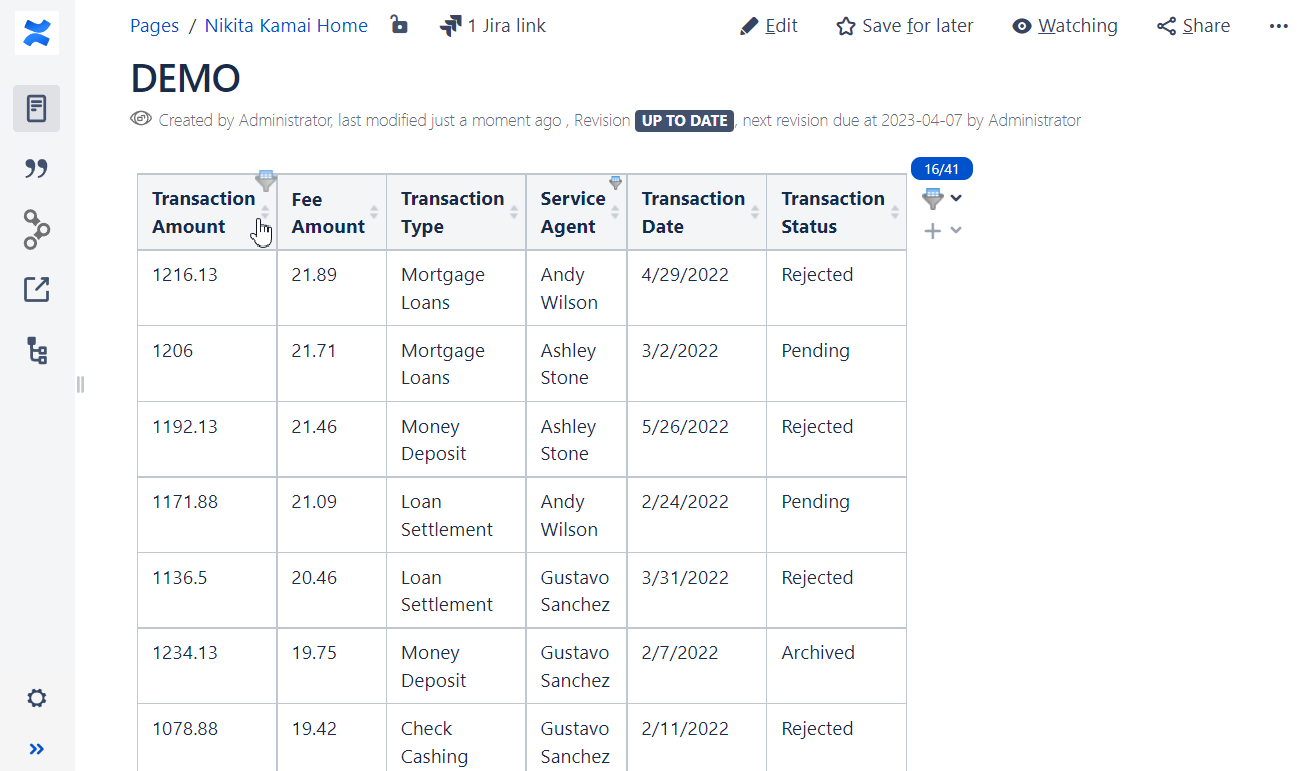
Task: Expand the collapsed sidebar with double chevron
Action: tap(37, 749)
